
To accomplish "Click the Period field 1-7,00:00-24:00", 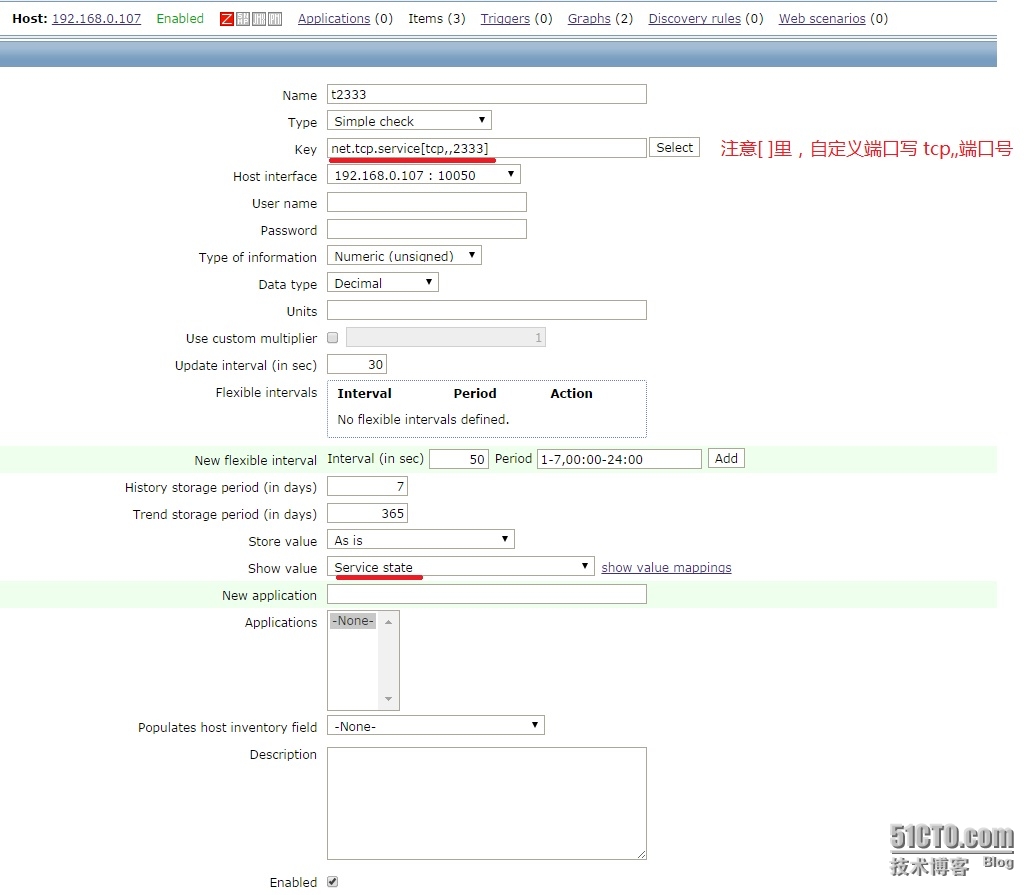I will point(619,459).
